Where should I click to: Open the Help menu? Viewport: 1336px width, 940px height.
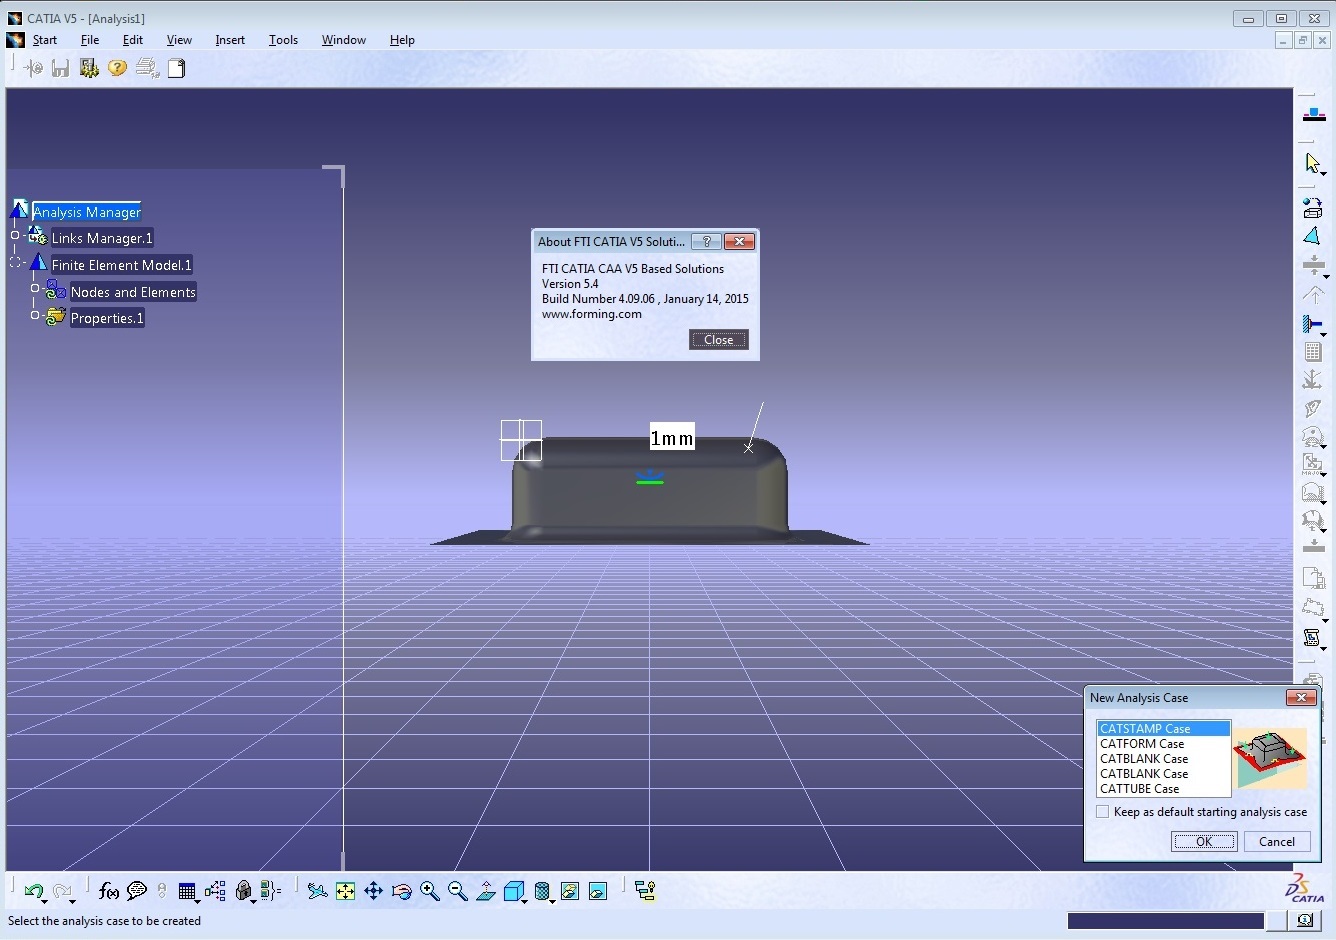pos(402,40)
